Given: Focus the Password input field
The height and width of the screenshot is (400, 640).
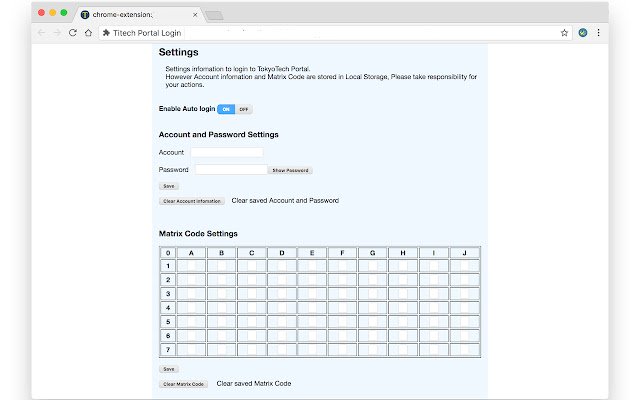Looking at the screenshot, I should pyautogui.click(x=231, y=169).
